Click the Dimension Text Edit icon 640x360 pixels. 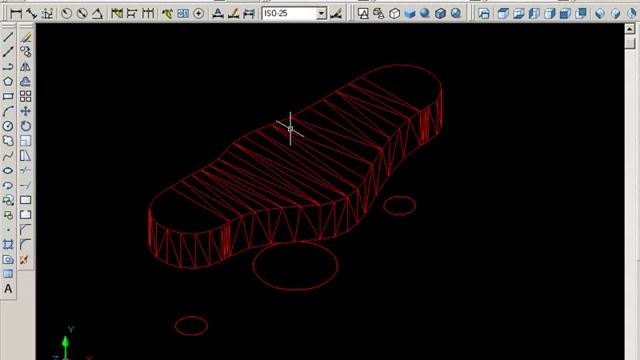point(233,13)
